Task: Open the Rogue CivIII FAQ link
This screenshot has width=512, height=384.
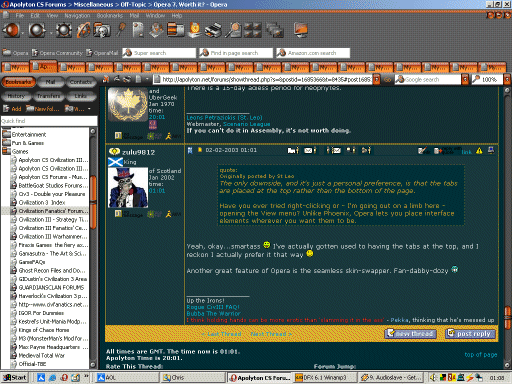Action: (x=213, y=307)
